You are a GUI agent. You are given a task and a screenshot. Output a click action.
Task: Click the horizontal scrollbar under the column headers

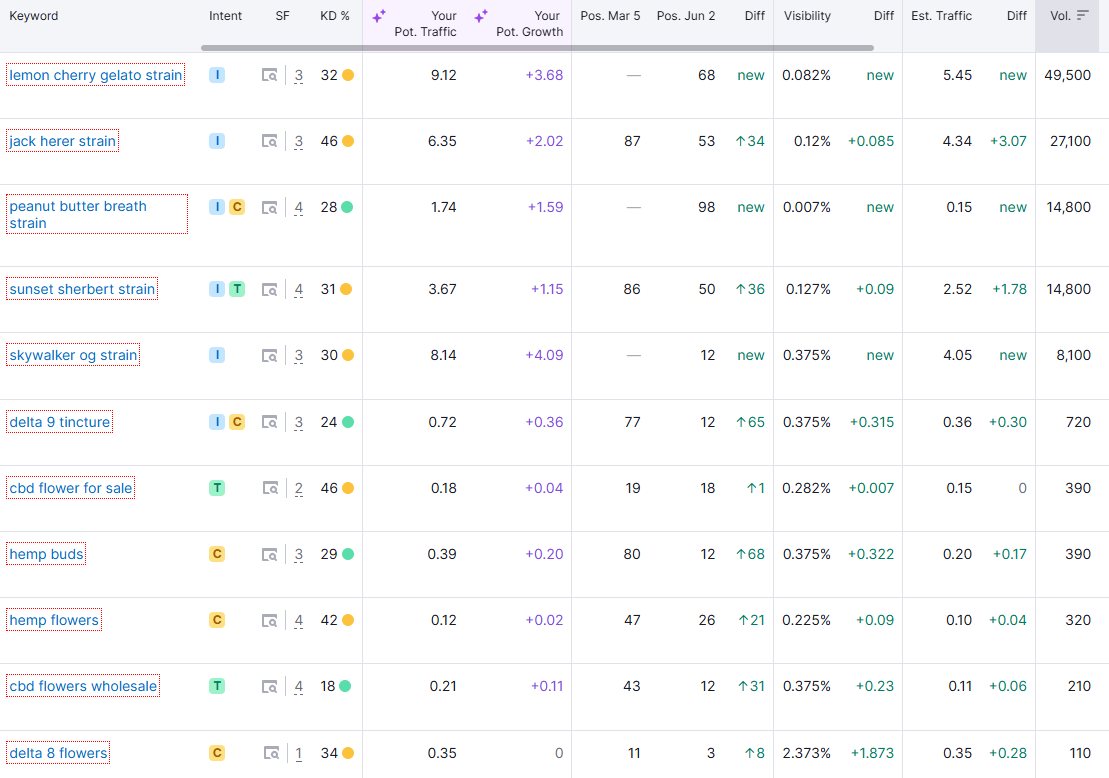tap(538, 48)
